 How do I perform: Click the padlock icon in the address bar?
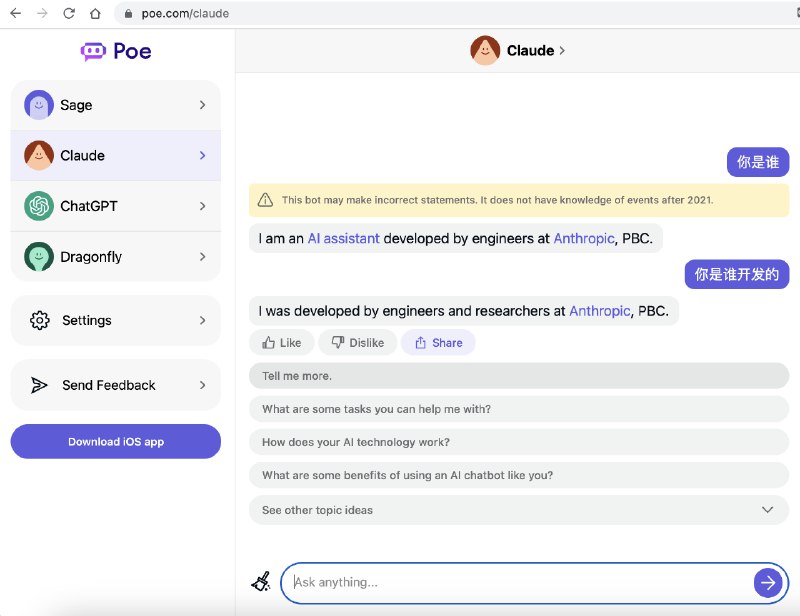point(129,14)
